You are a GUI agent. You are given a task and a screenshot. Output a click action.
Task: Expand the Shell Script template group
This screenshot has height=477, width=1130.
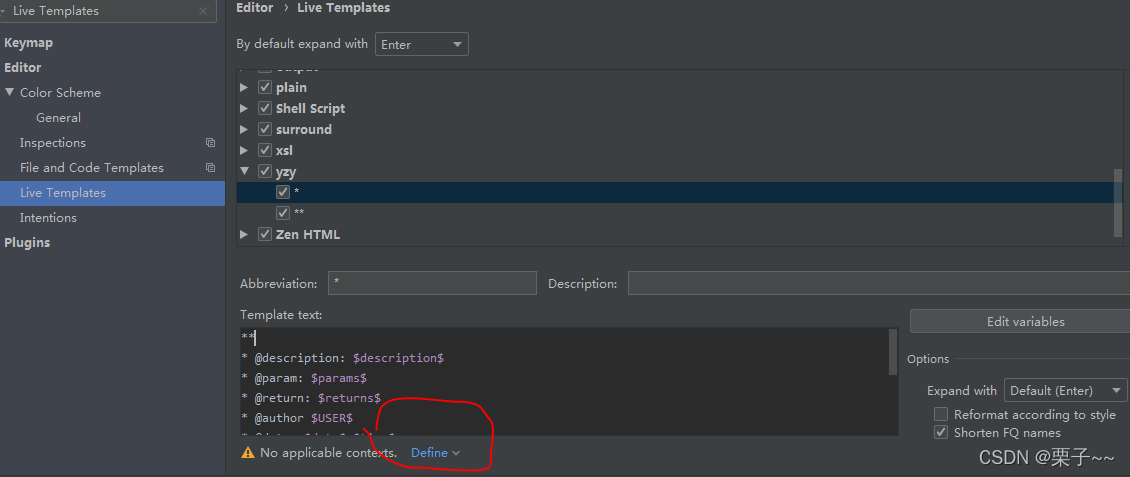pos(244,108)
